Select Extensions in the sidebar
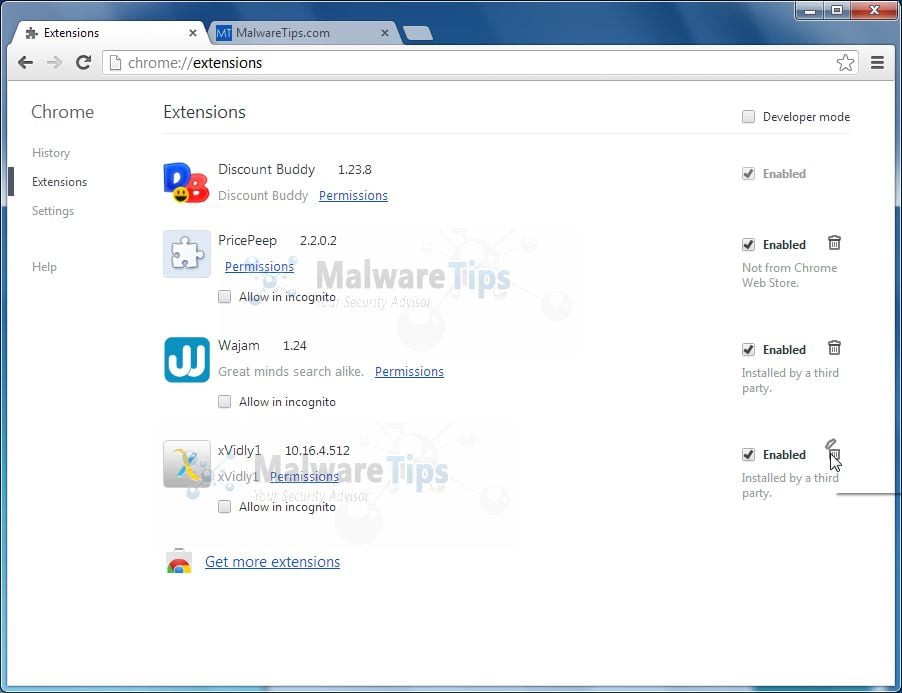Viewport: 902px width, 693px height. coord(59,182)
